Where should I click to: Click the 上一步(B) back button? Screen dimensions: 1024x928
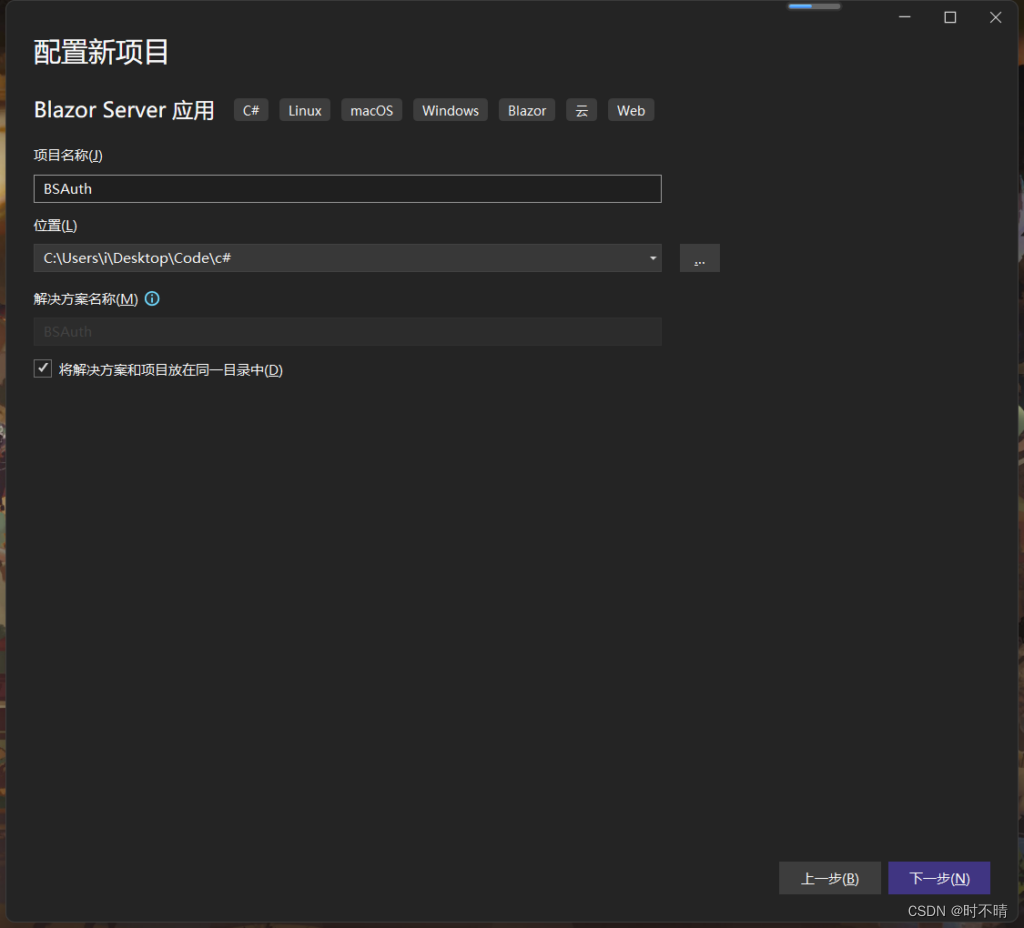tap(830, 878)
